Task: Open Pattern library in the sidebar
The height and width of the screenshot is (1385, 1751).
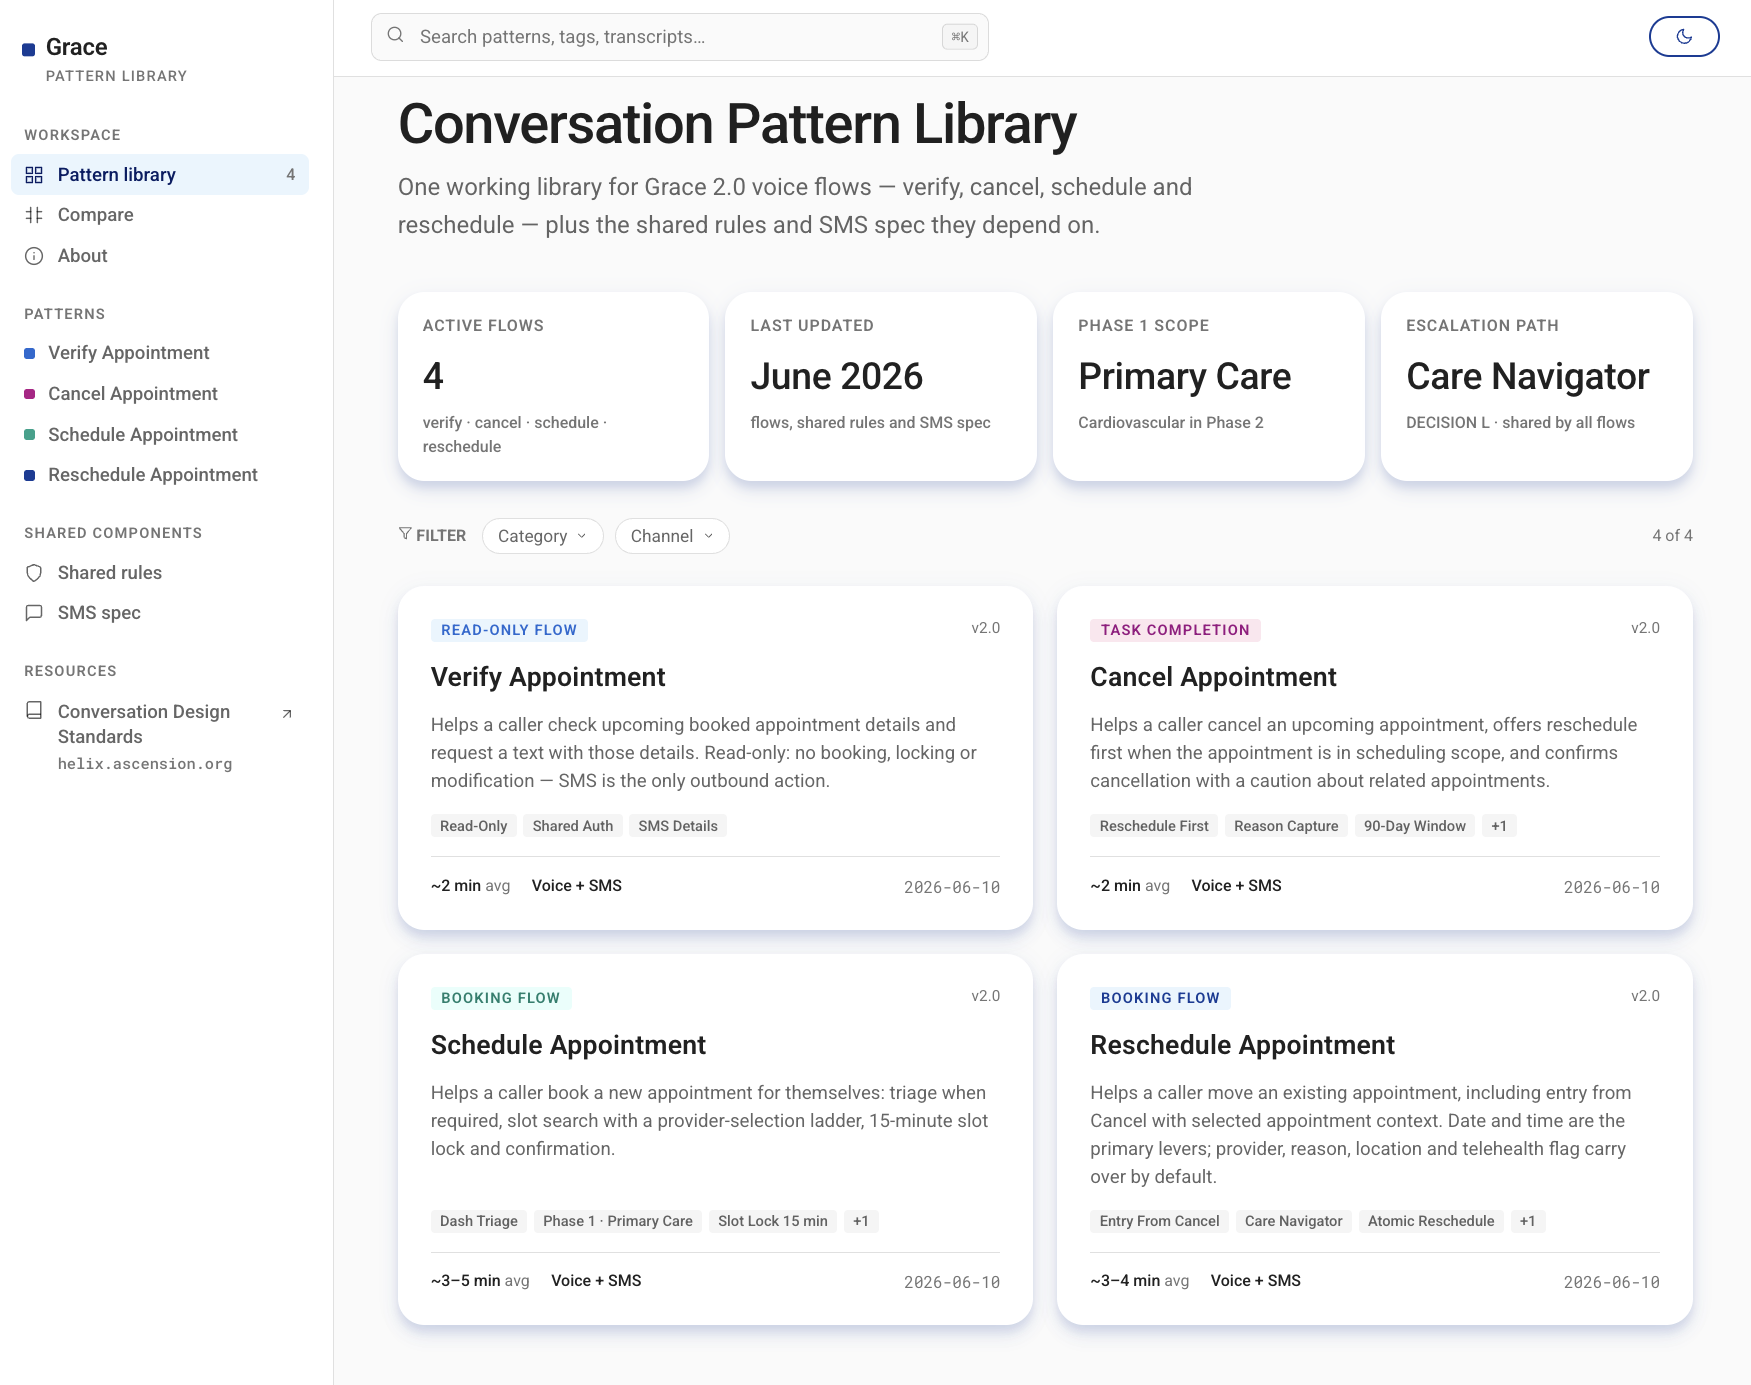Action: tap(160, 175)
